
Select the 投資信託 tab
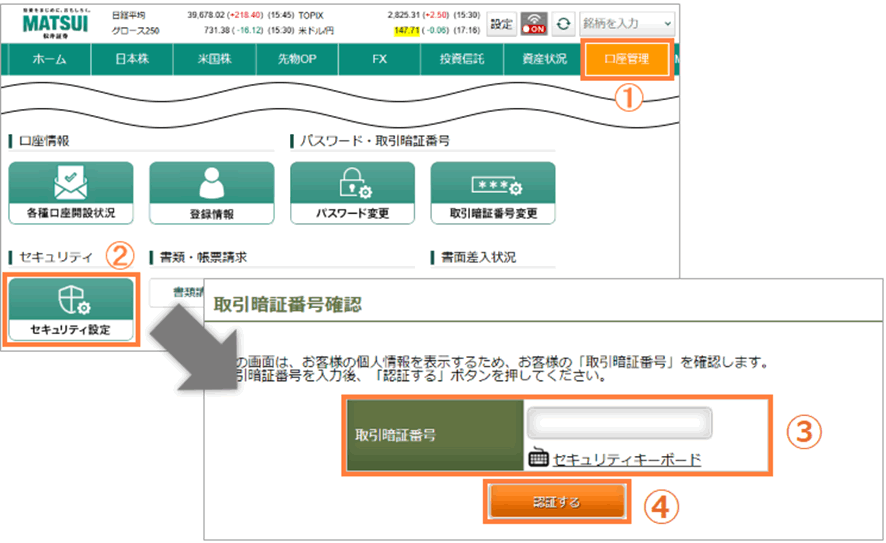tap(461, 60)
